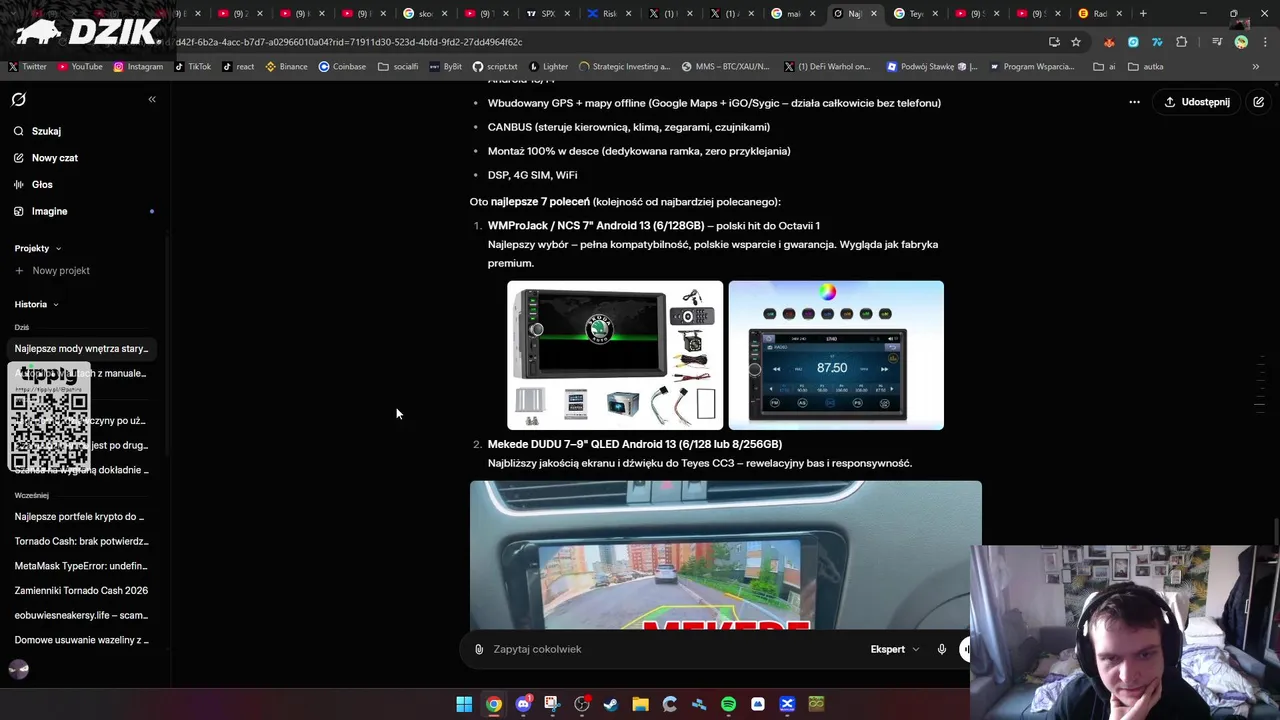
Task: Click the attach file paperclip icon
Action: click(x=479, y=649)
